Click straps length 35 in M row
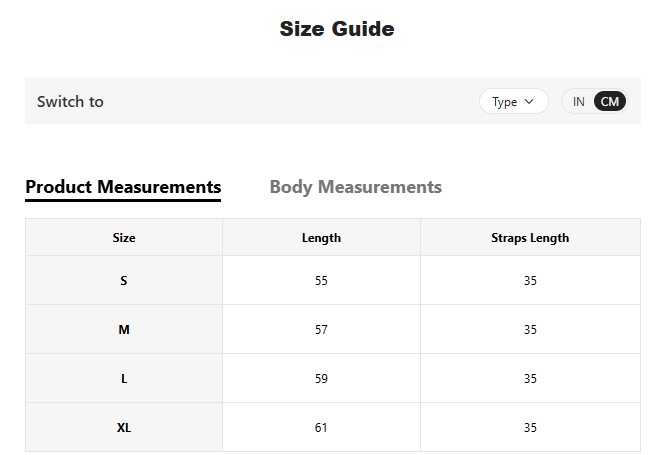The height and width of the screenshot is (455, 658). [530, 329]
